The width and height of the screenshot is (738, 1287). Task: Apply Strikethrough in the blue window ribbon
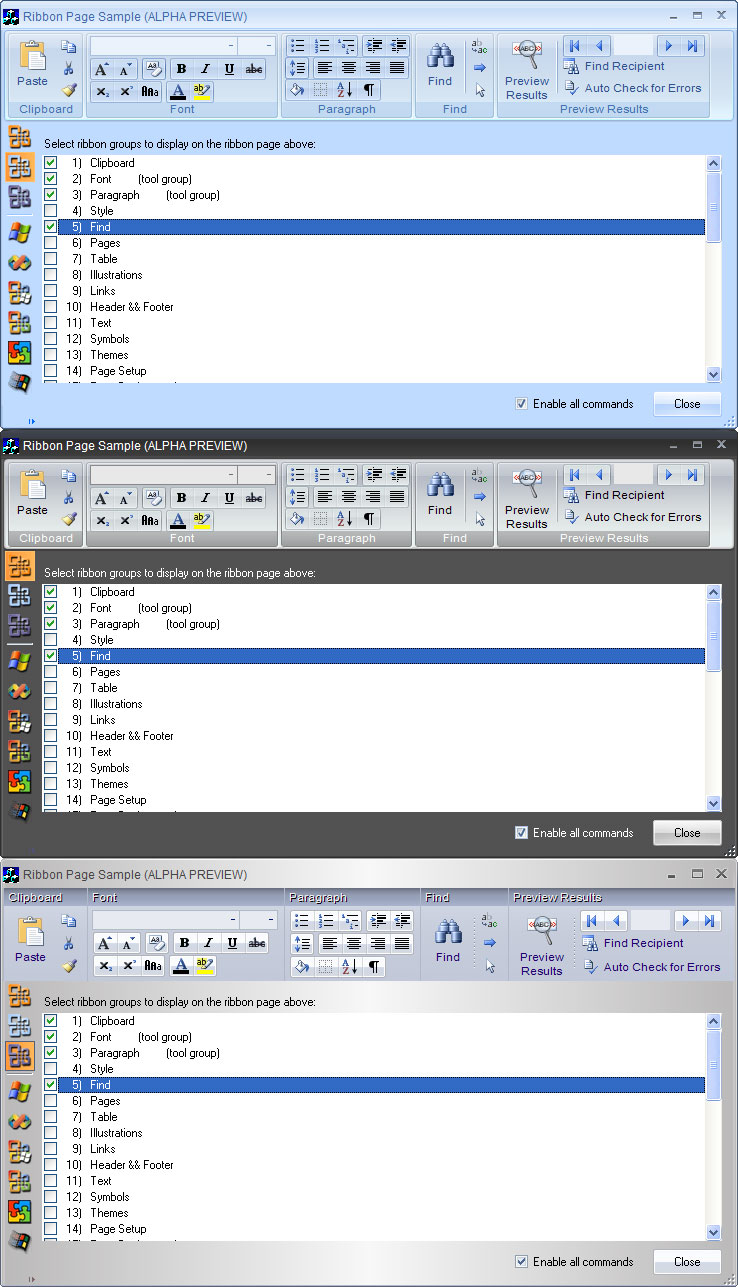pyautogui.click(x=254, y=69)
